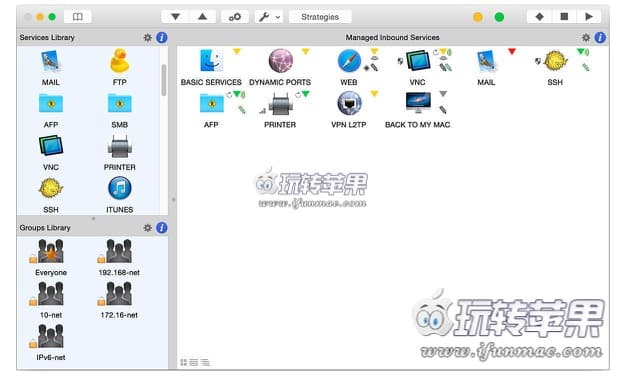Show Groups Library info
The image size is (625, 378).
161,228
